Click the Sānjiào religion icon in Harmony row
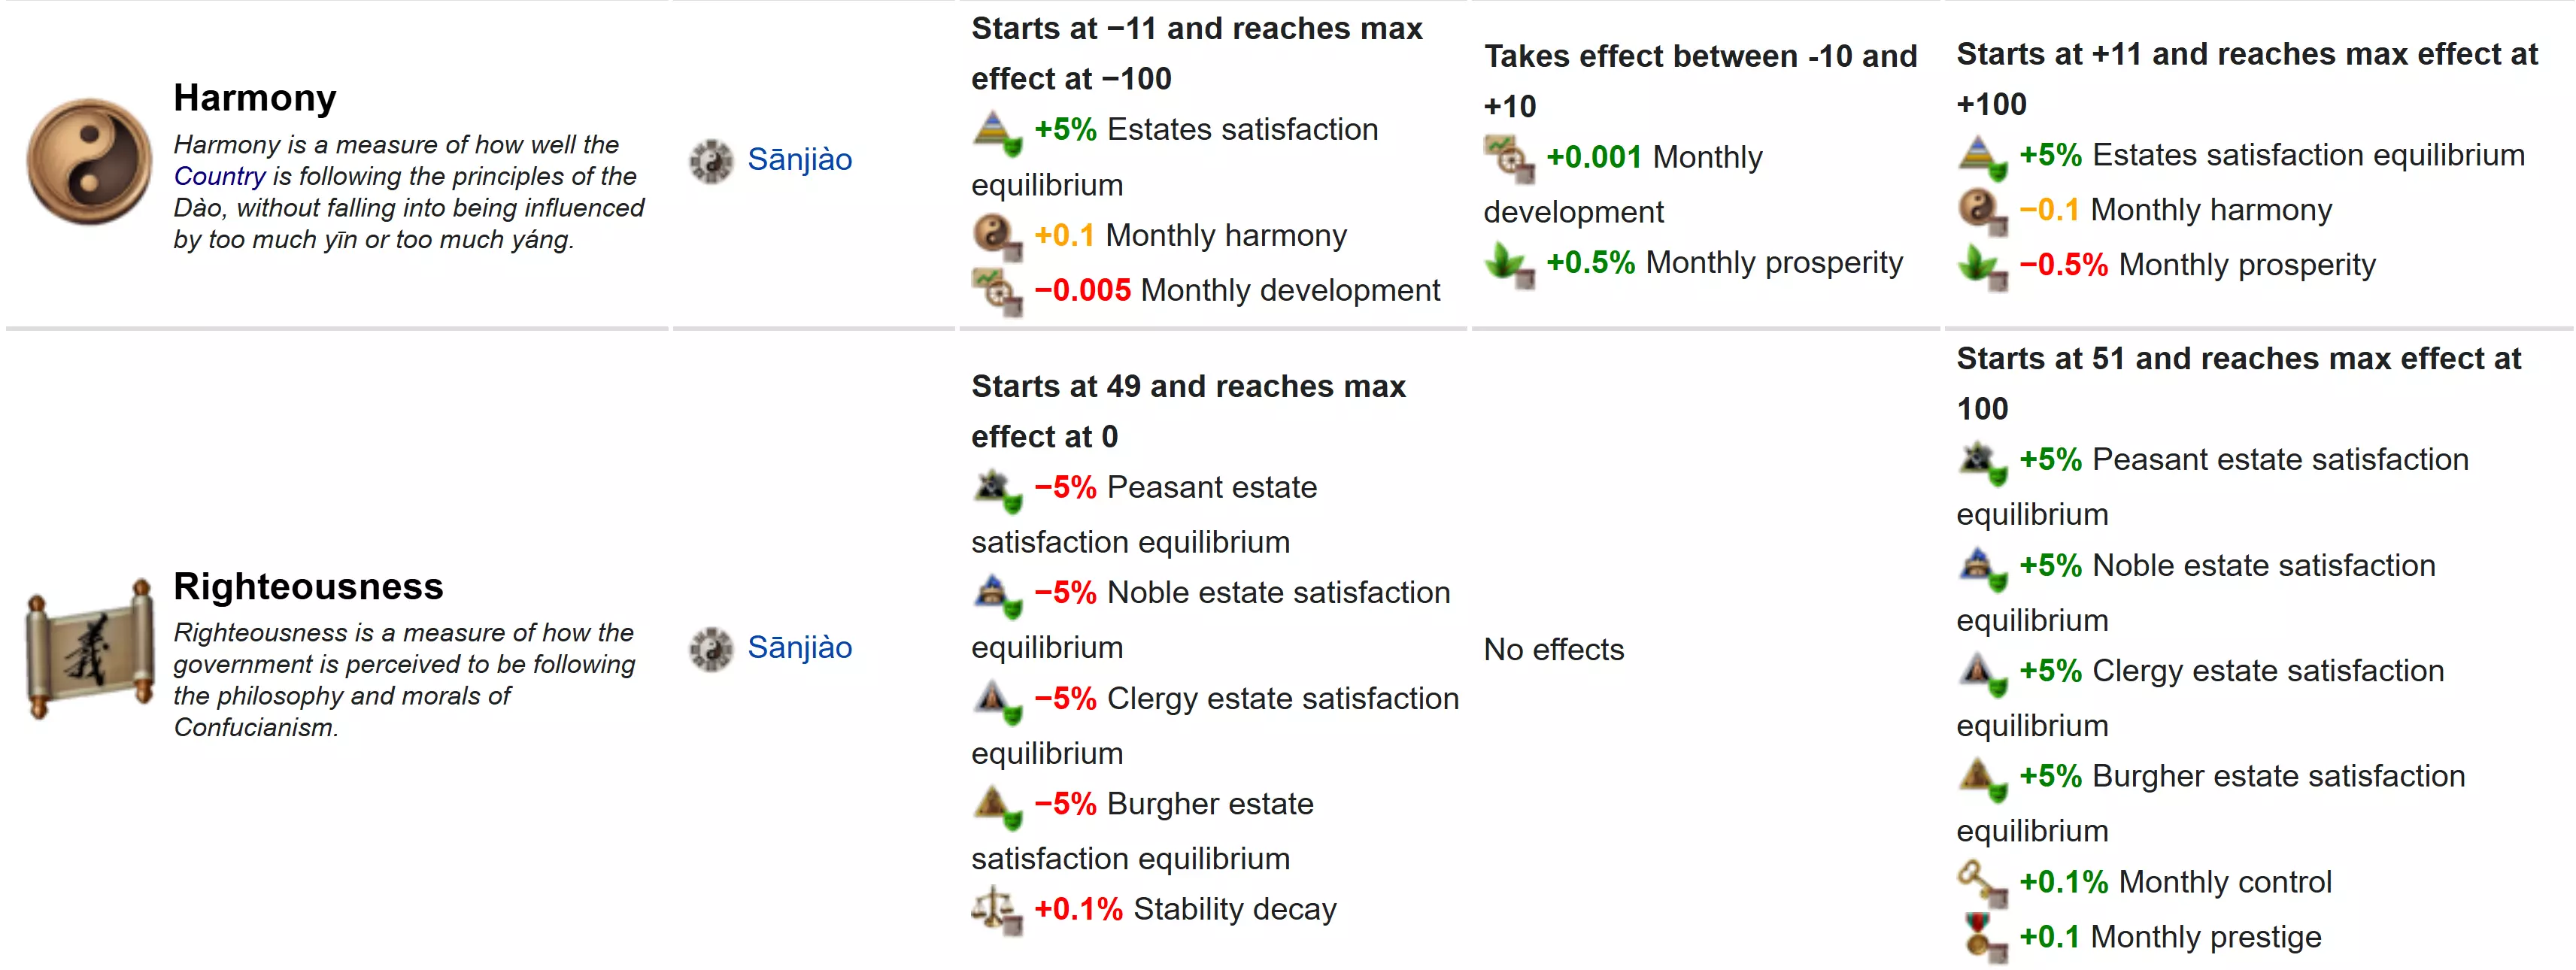 click(x=711, y=161)
